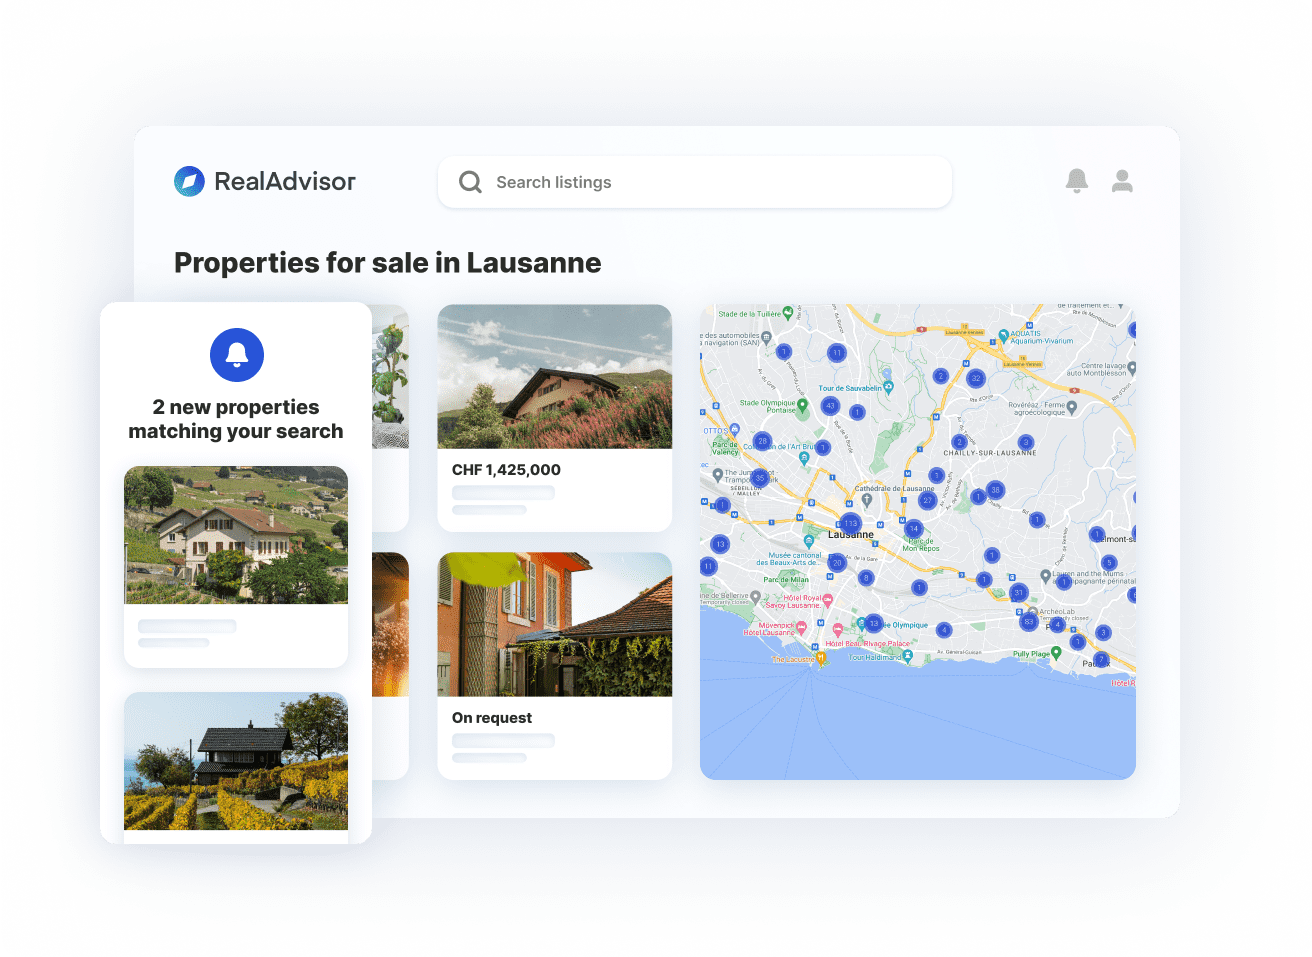
Task: Click the map cluster marker labeled 83
Action: [1028, 621]
